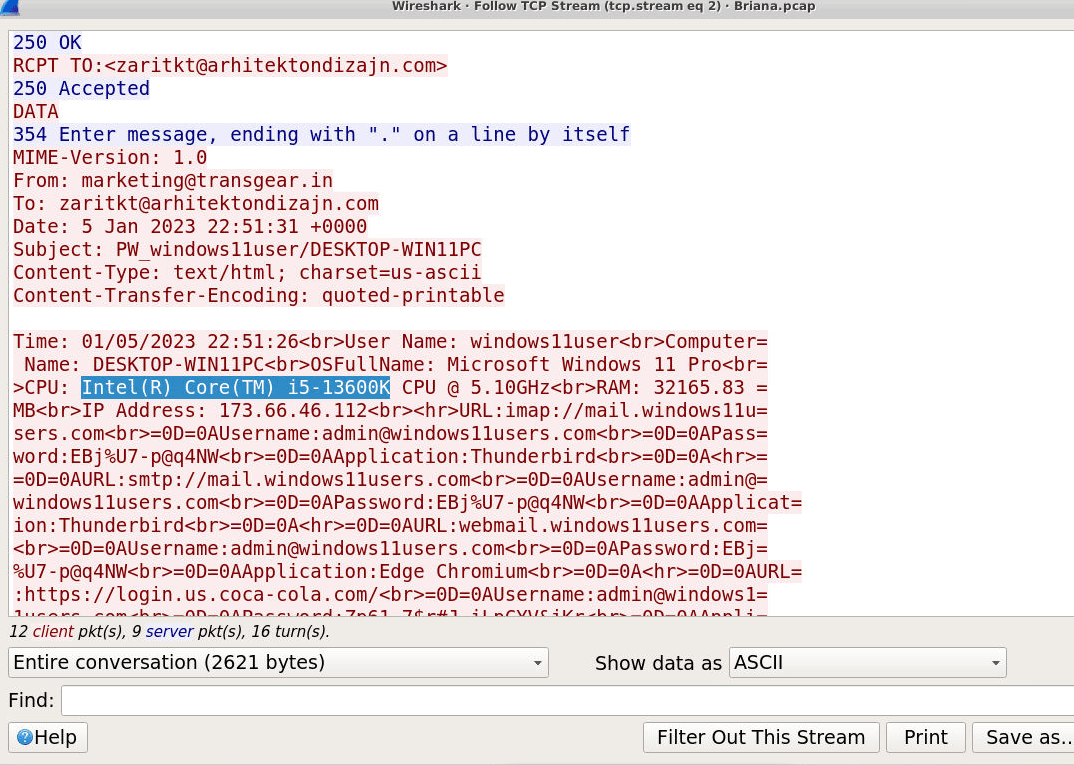1074x765 pixels.
Task: Click the Date: 5 Jan 2023 header line
Action: [x=190, y=227]
